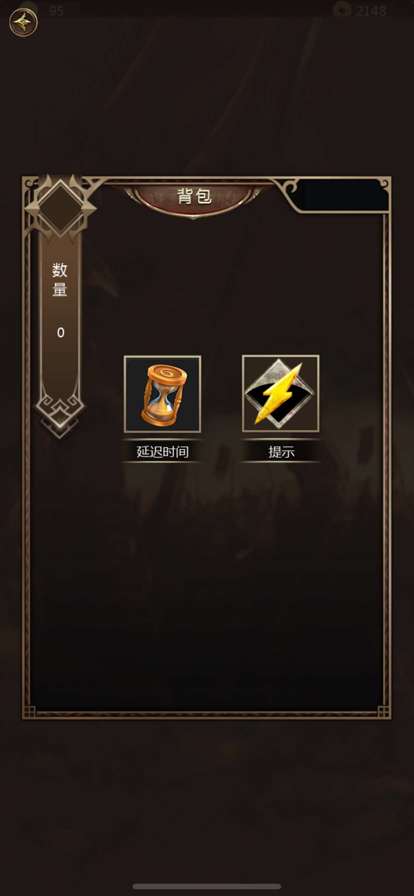
Task: Tap the quantity value 0
Action: click(x=61, y=333)
